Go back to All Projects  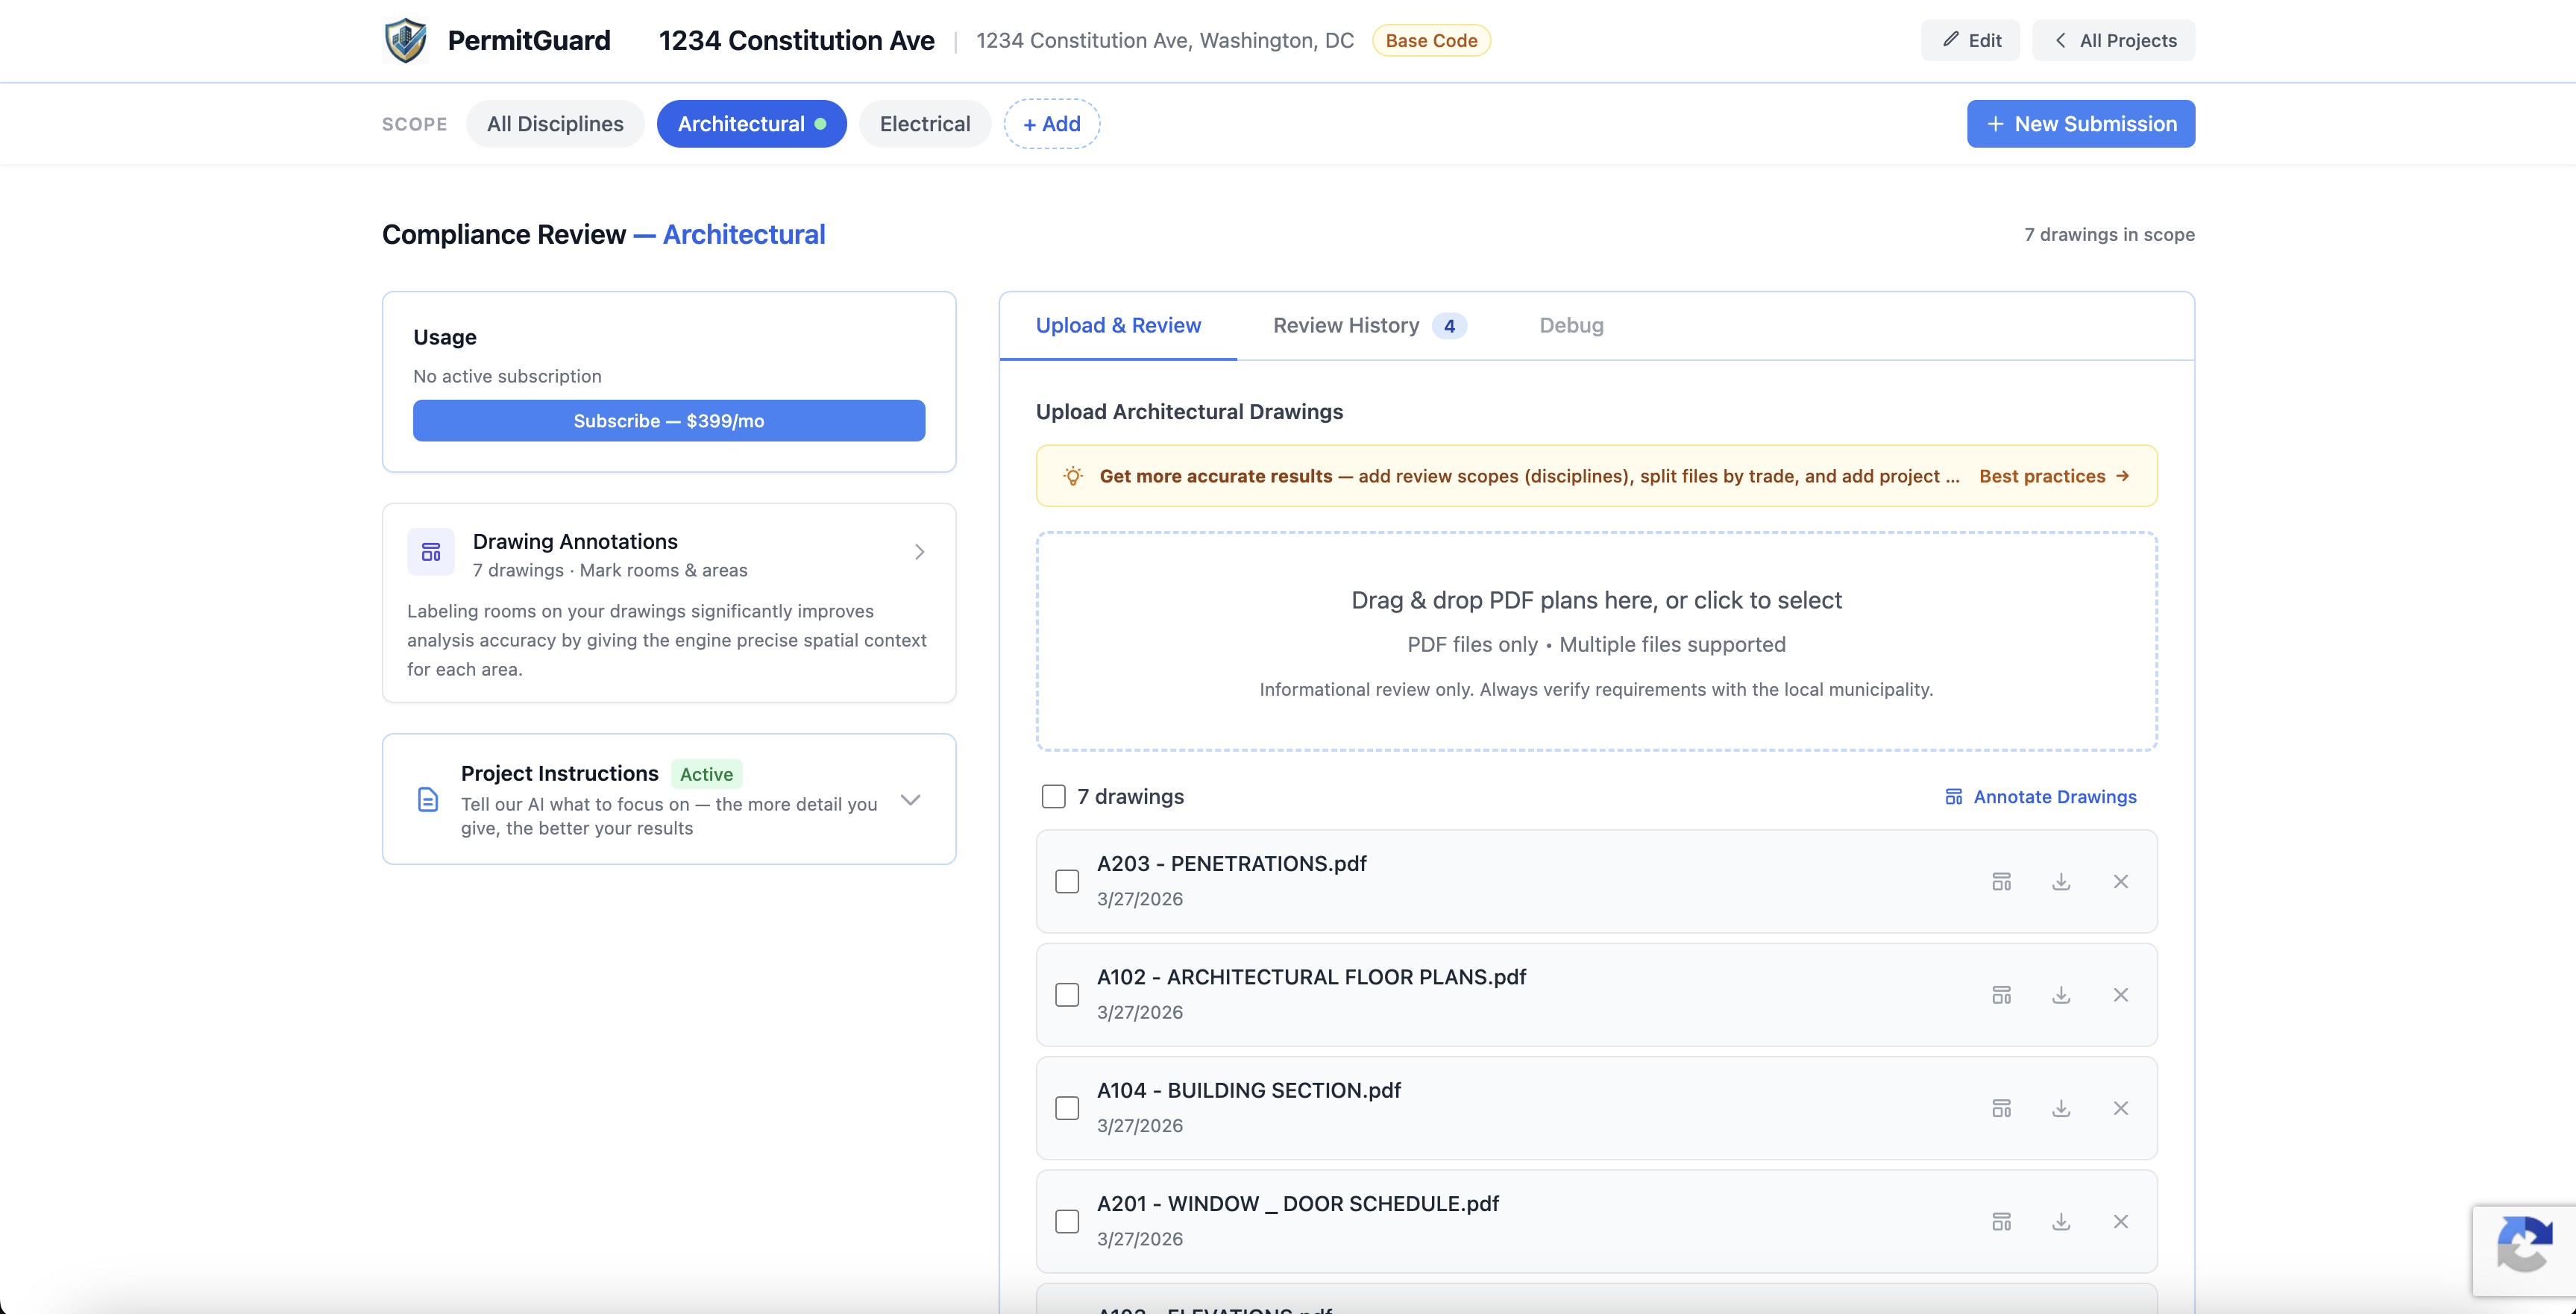2114,40
